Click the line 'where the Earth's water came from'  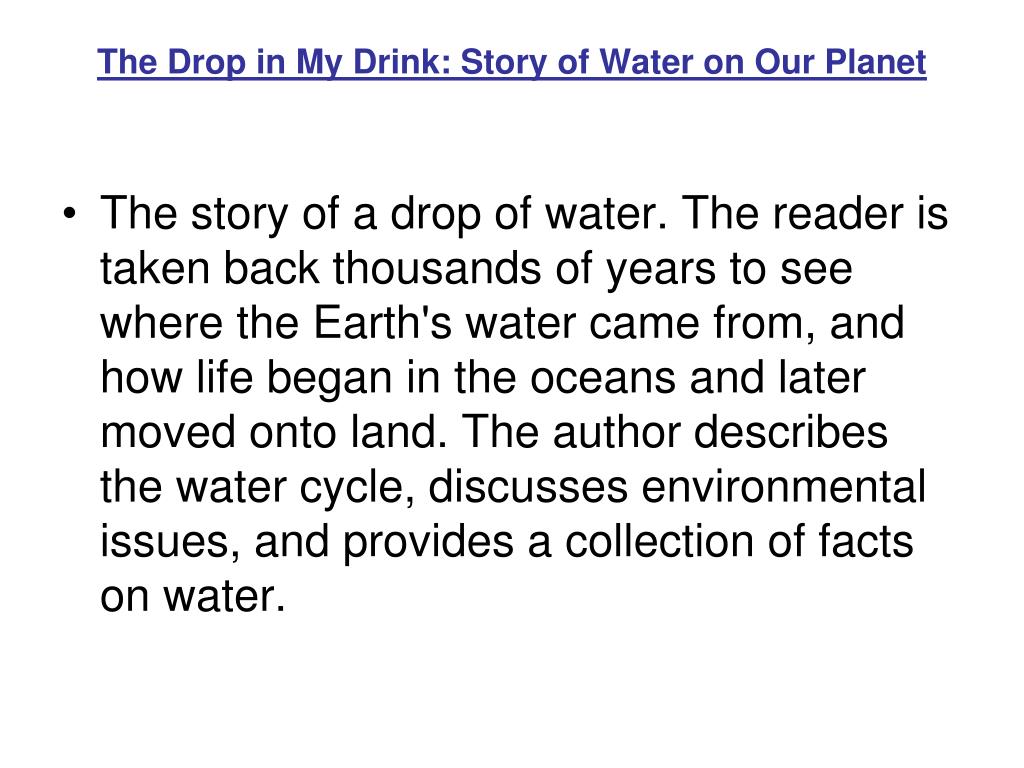[x=502, y=323]
